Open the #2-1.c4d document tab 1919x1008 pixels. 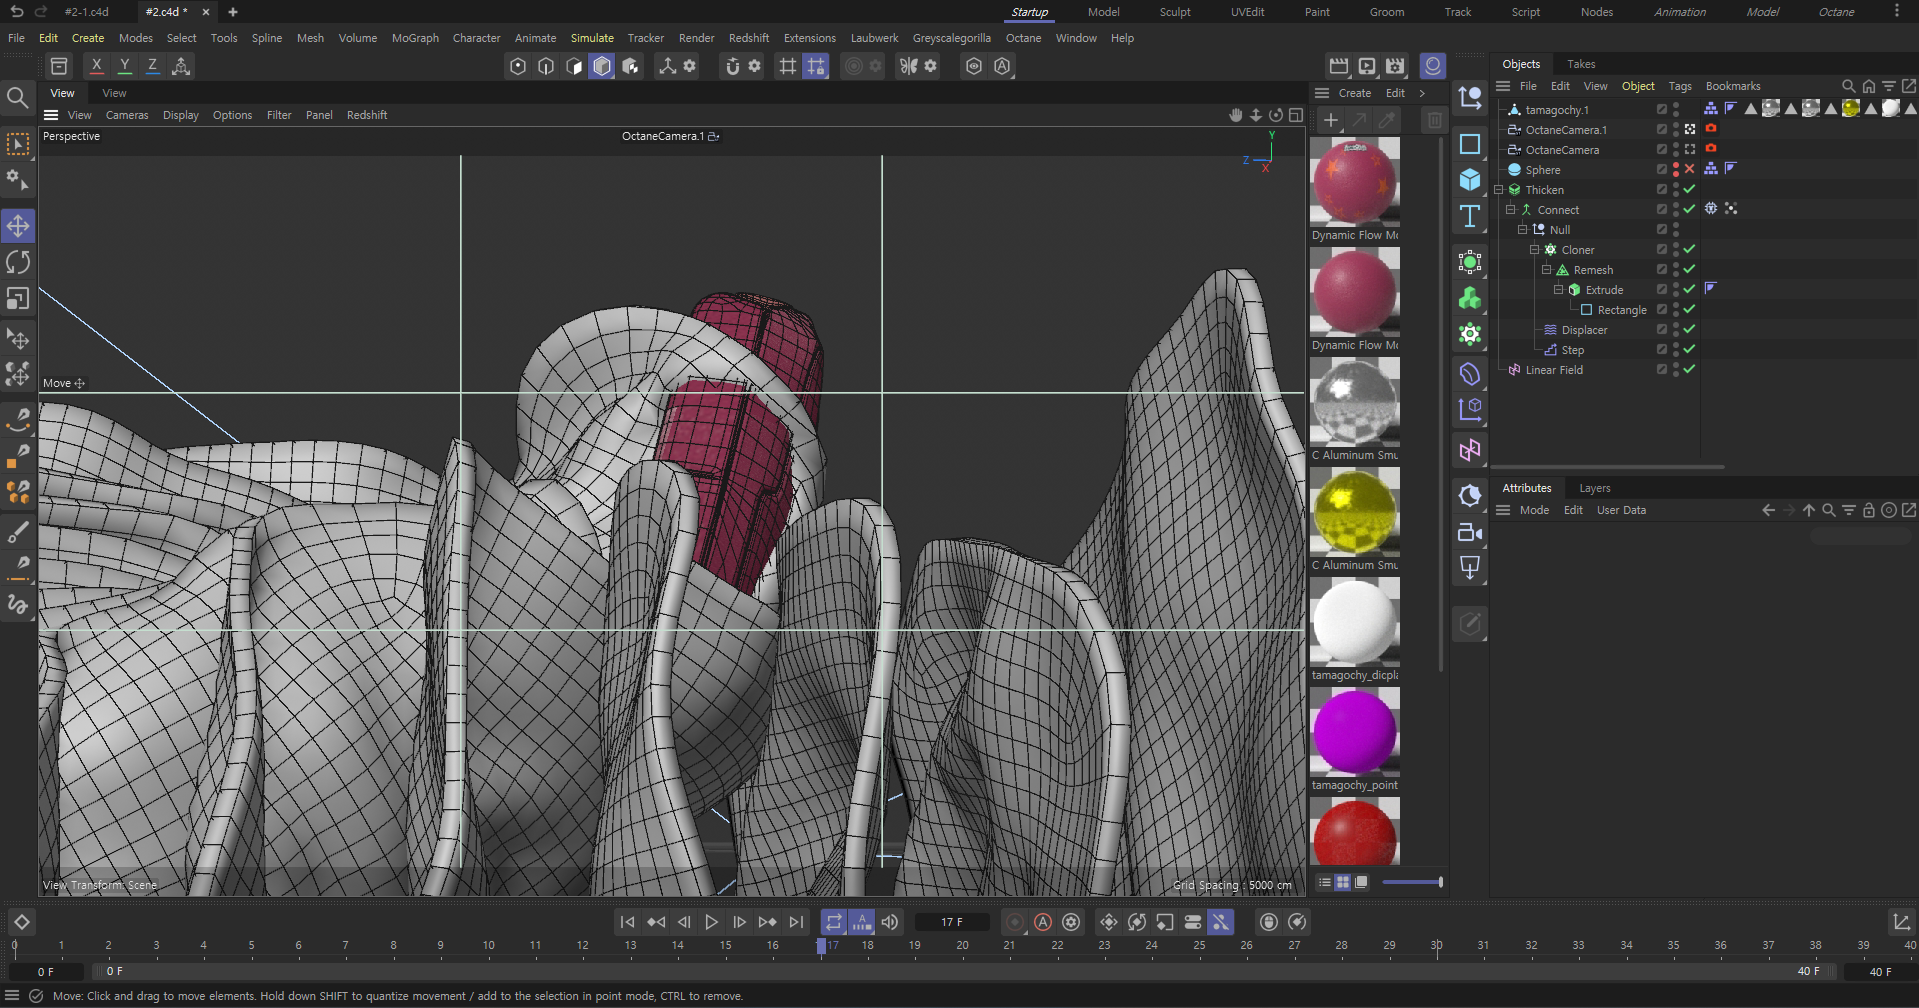click(86, 12)
